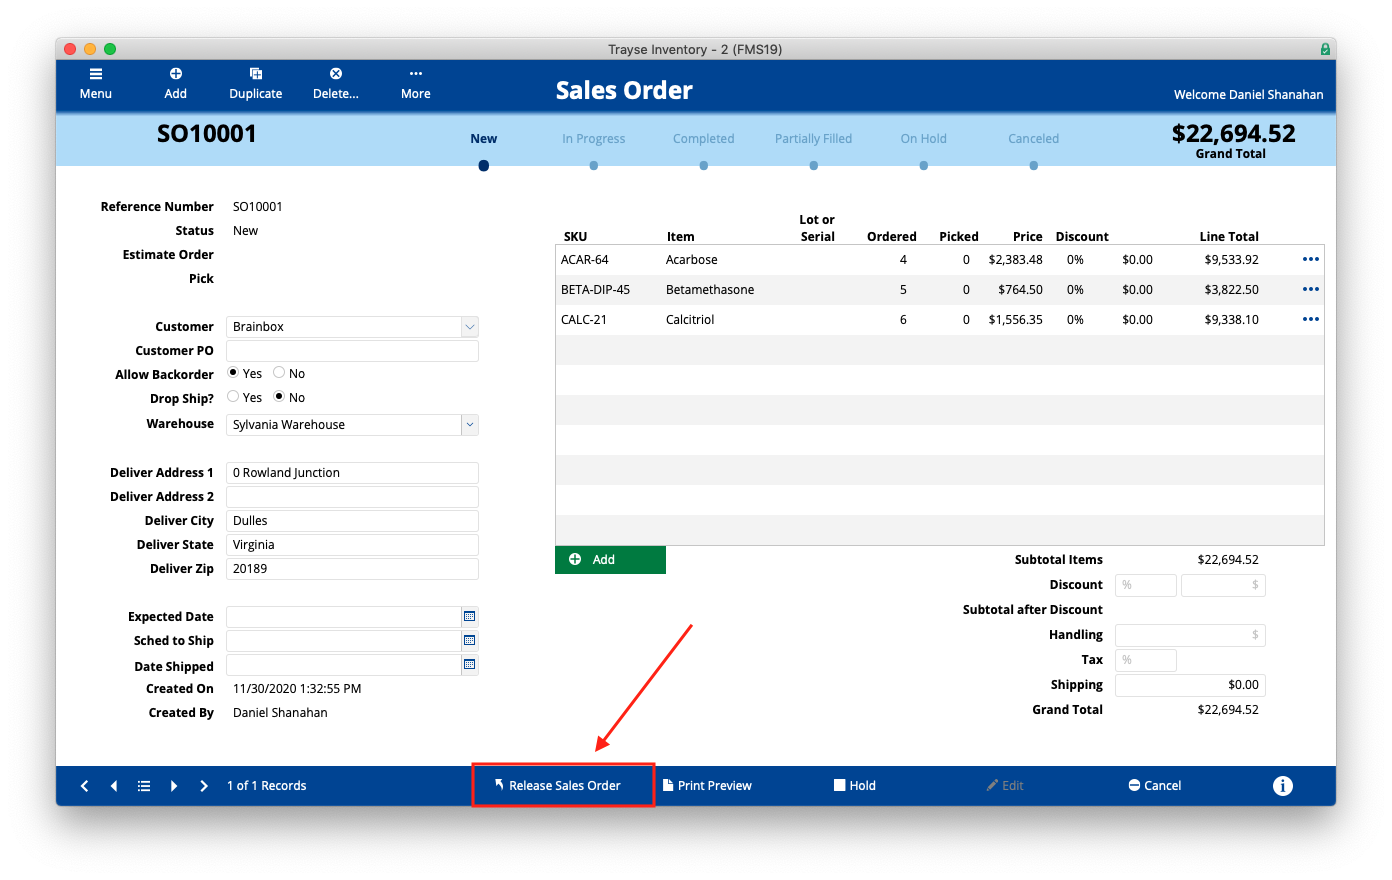This screenshot has width=1392, height=880.
Task: Put the order on Hold
Action: click(x=855, y=786)
